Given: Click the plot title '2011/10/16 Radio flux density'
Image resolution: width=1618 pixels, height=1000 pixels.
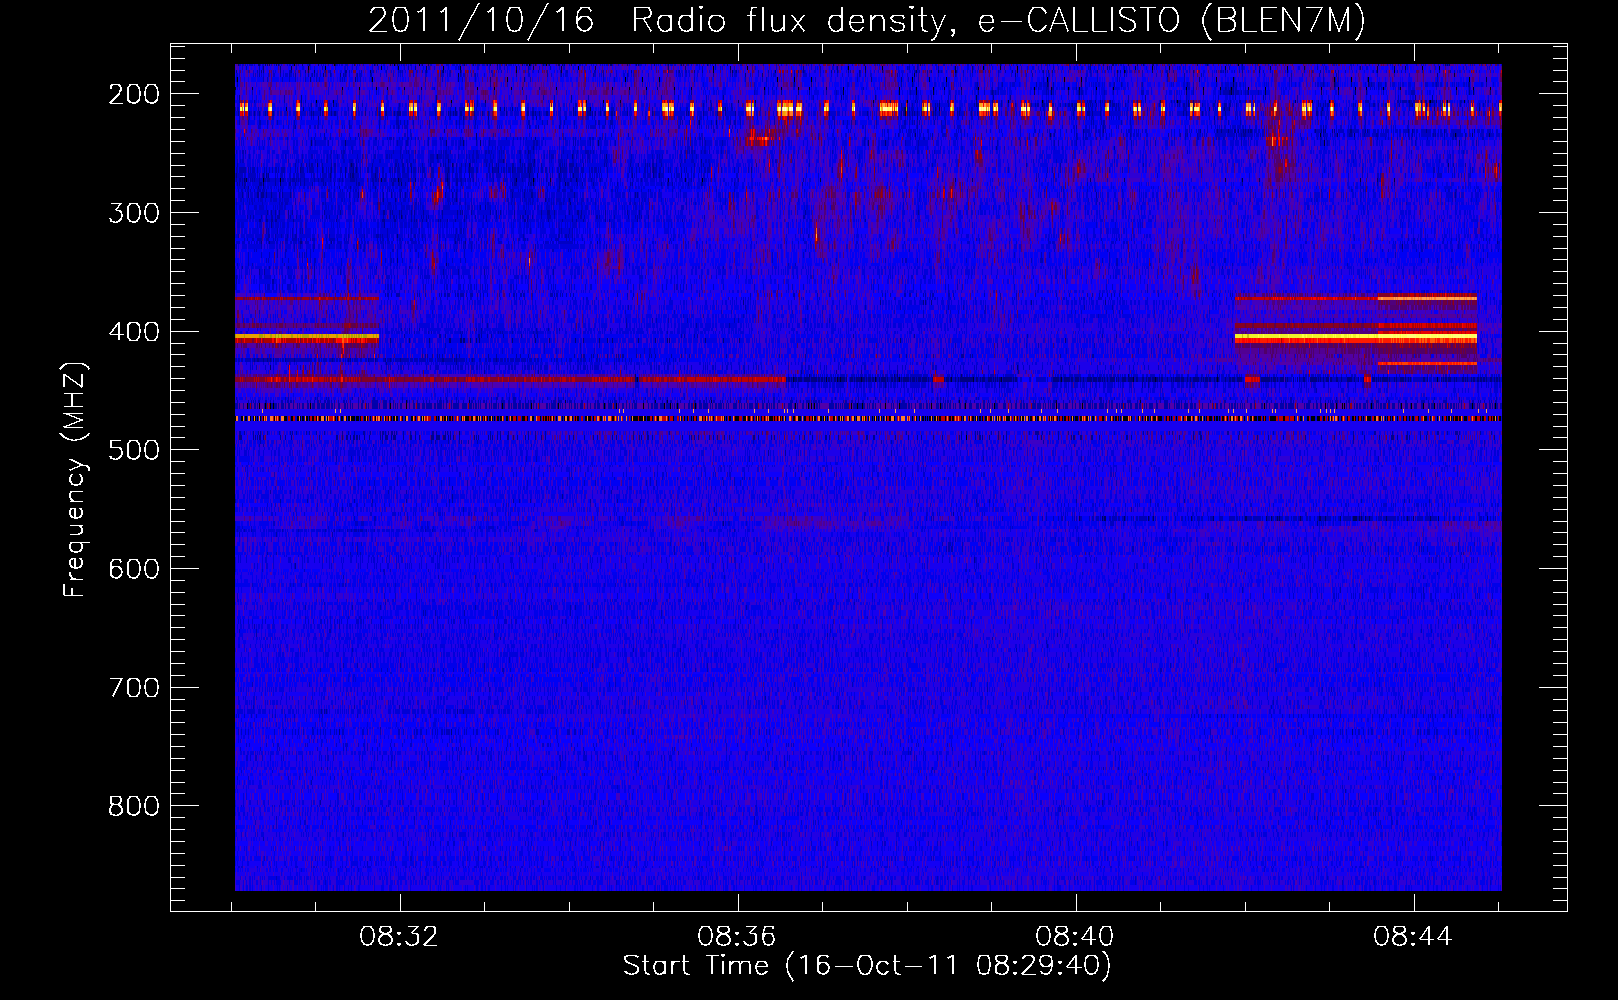Looking at the screenshot, I should pyautogui.click(x=656, y=20).
